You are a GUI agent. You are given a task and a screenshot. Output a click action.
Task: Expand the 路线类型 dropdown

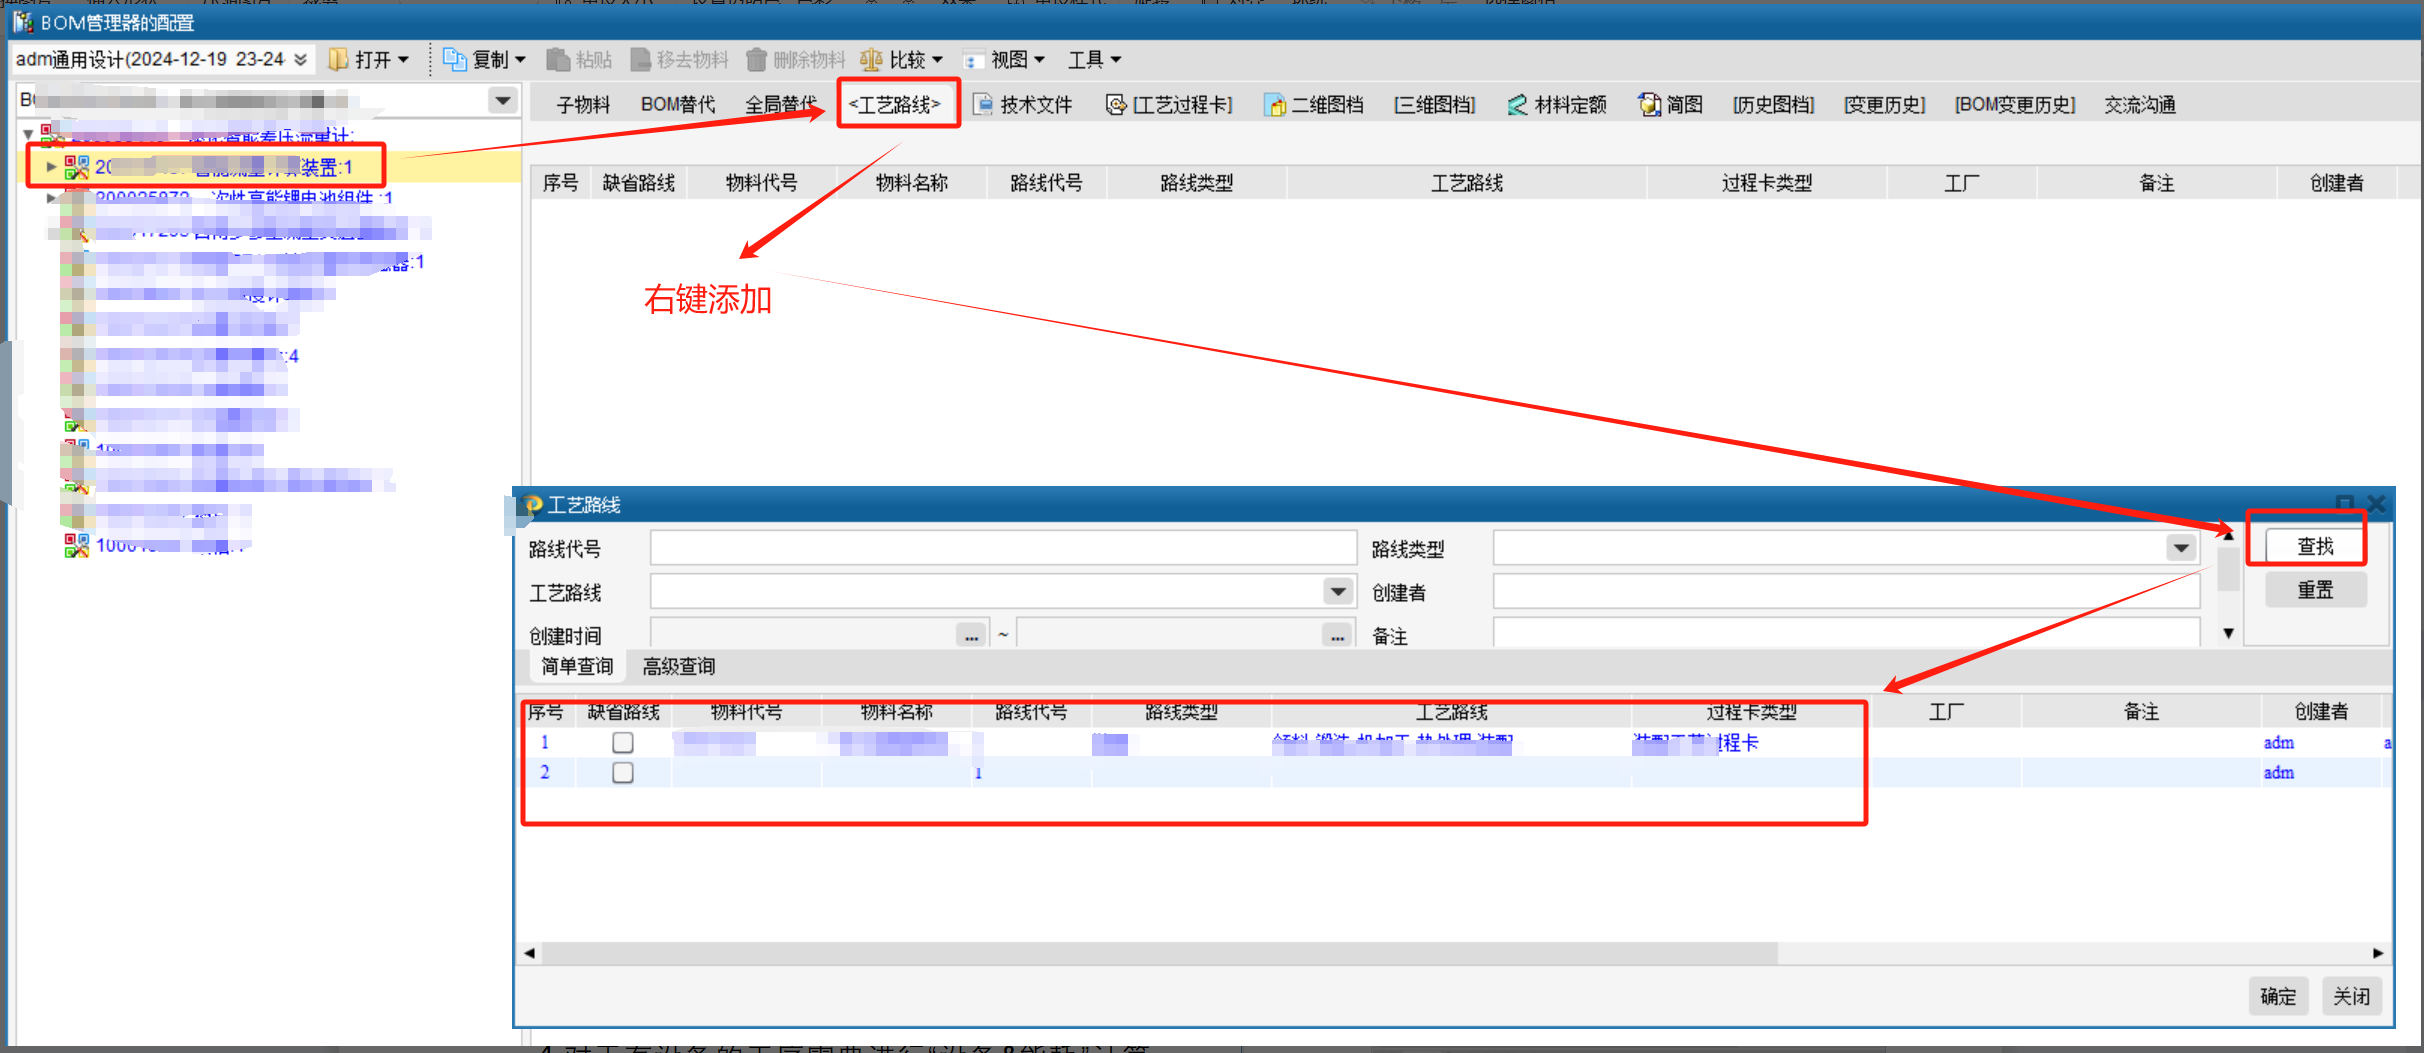tap(2181, 548)
